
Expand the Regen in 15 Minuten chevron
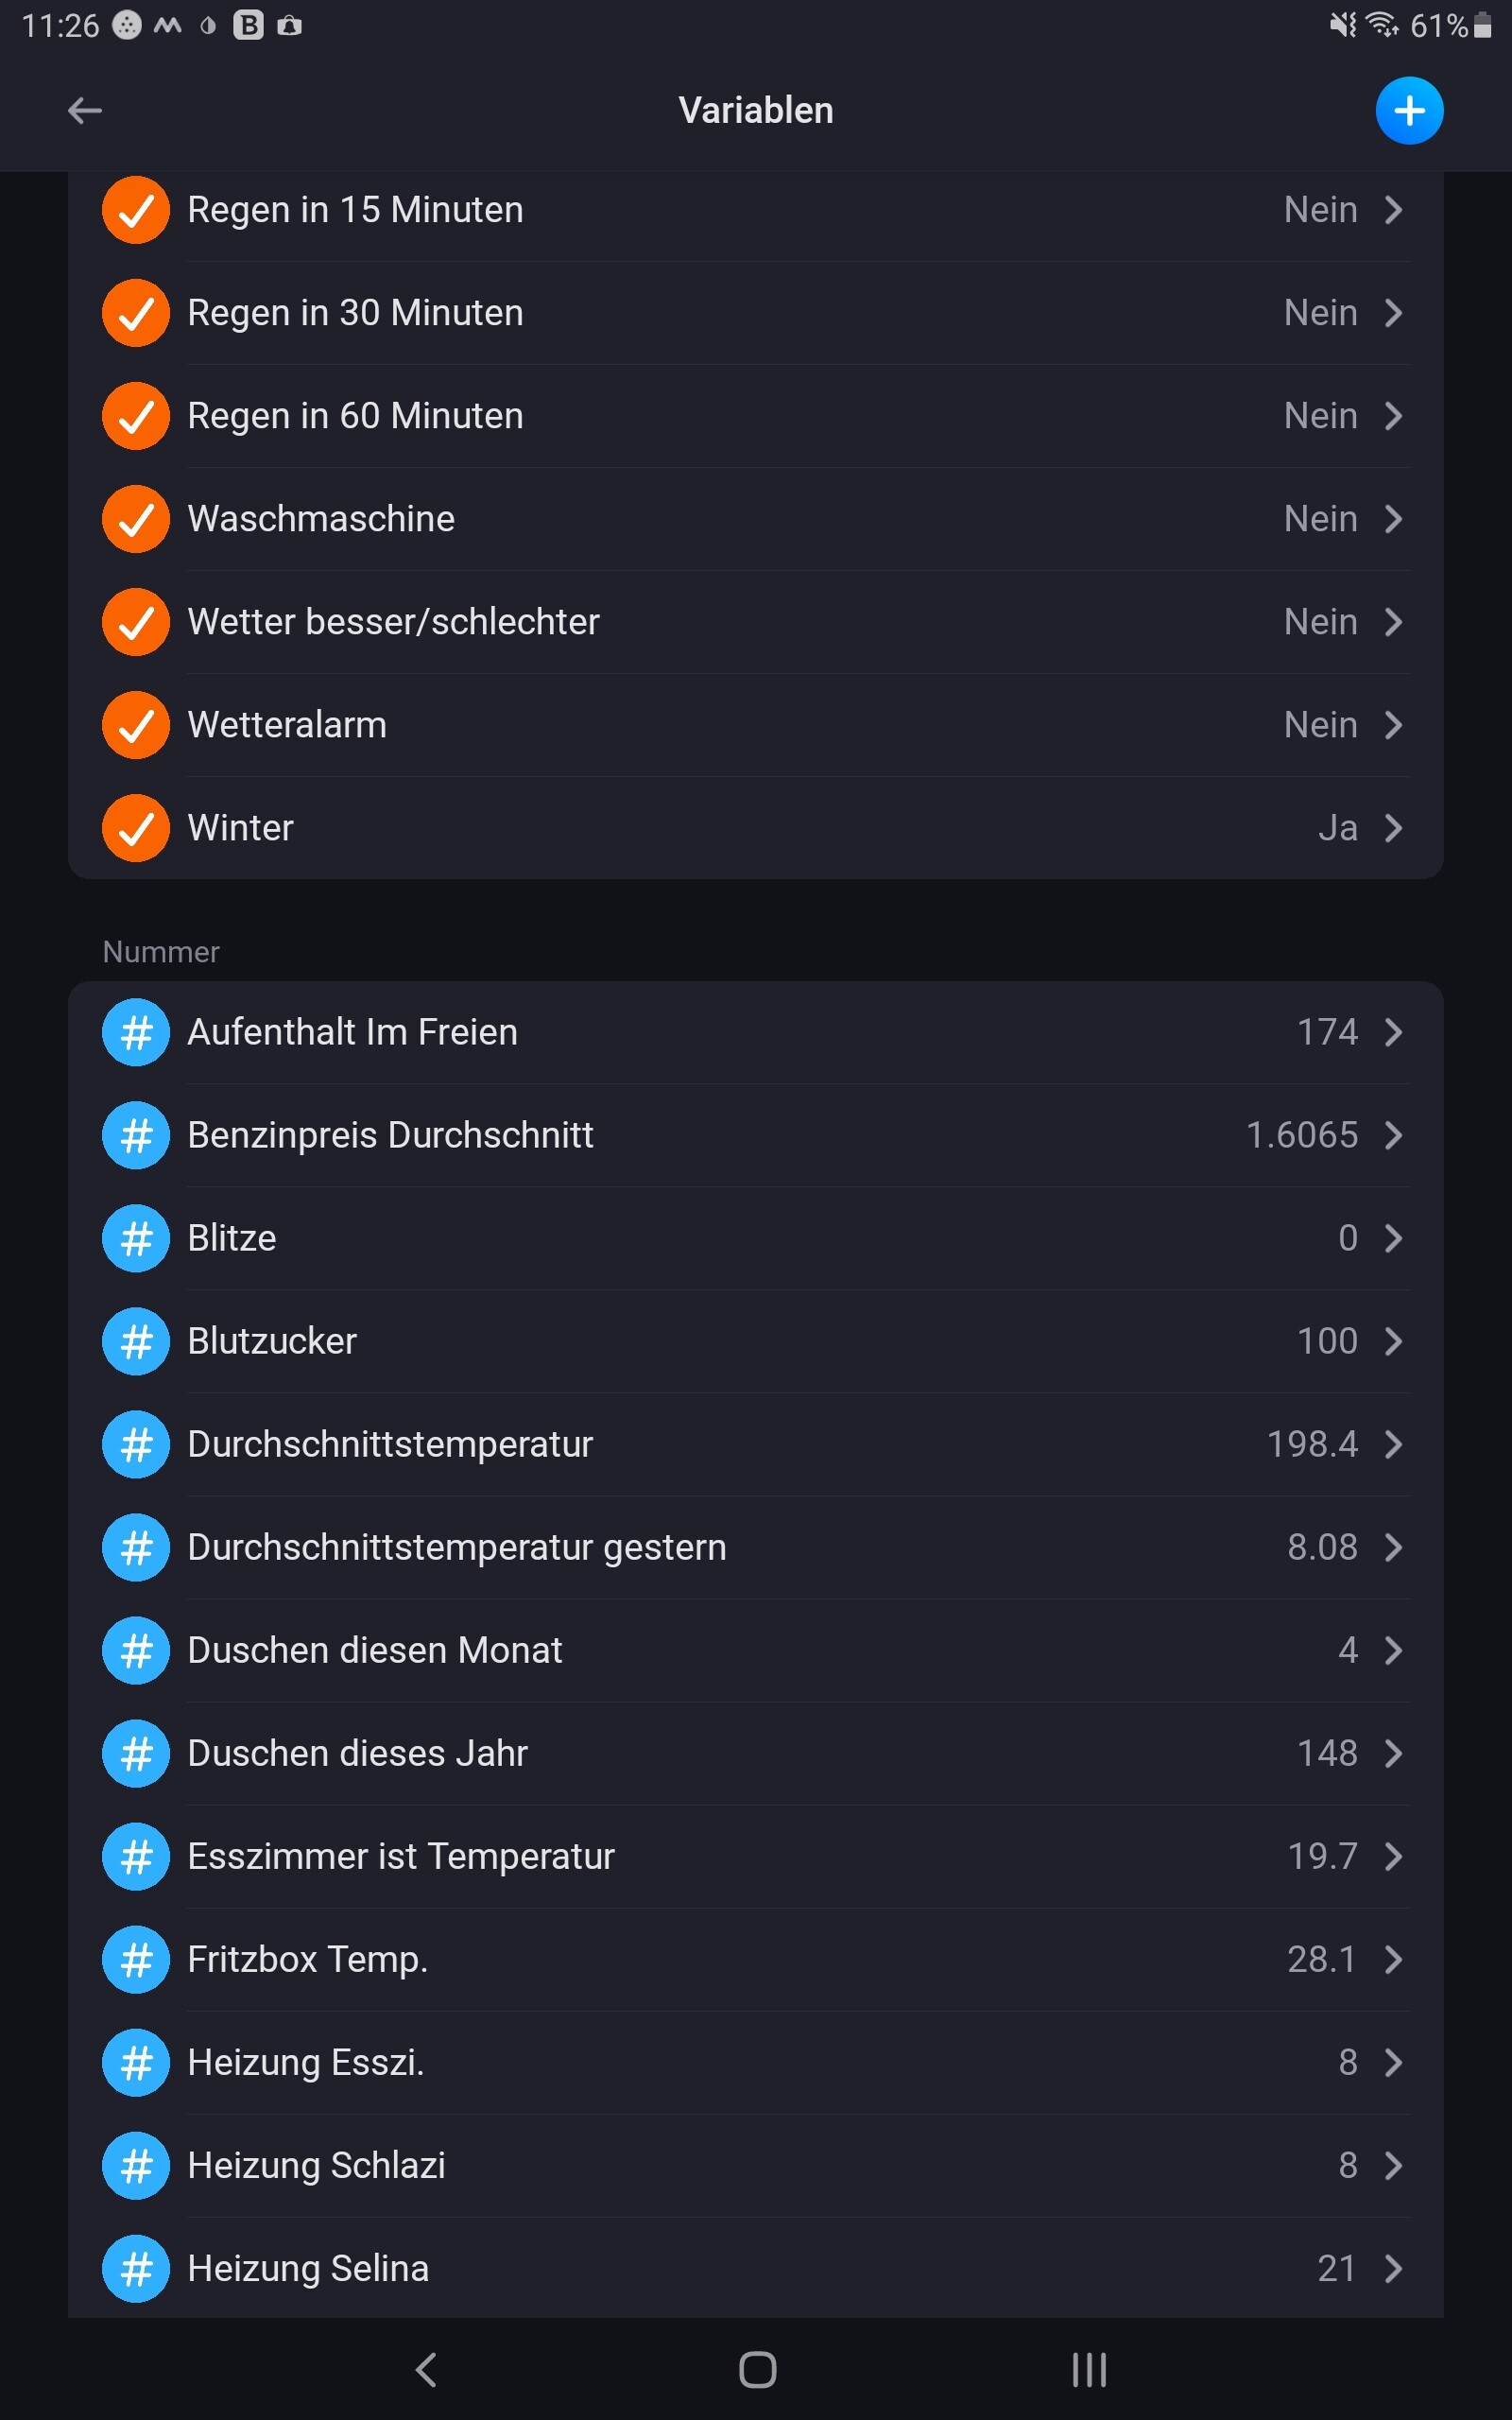click(x=1393, y=210)
